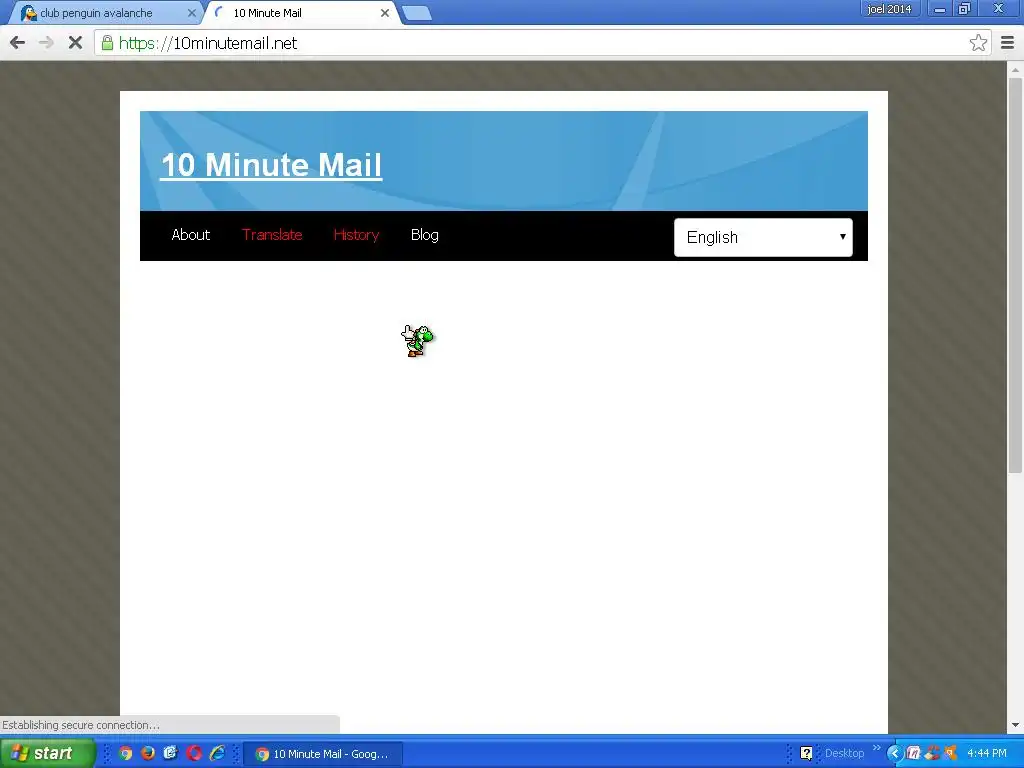Screen dimensions: 1024x768
Task: Click the club penguin tab favicon
Action: [28, 12]
